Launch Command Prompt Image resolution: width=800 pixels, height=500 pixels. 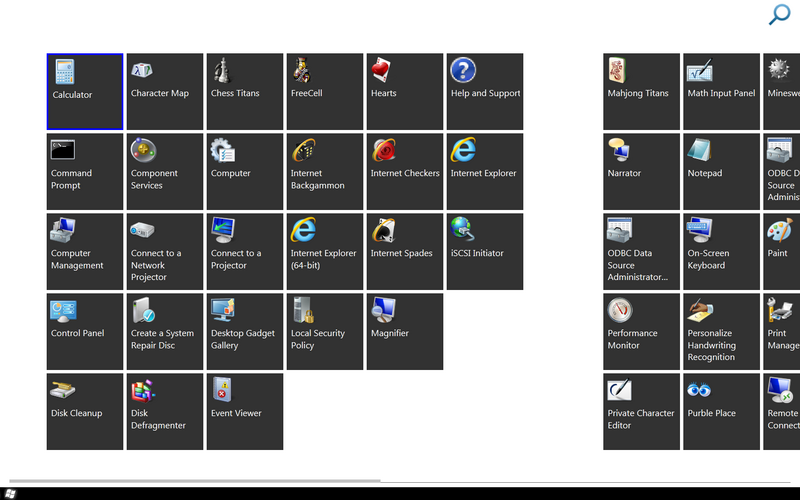(x=85, y=172)
